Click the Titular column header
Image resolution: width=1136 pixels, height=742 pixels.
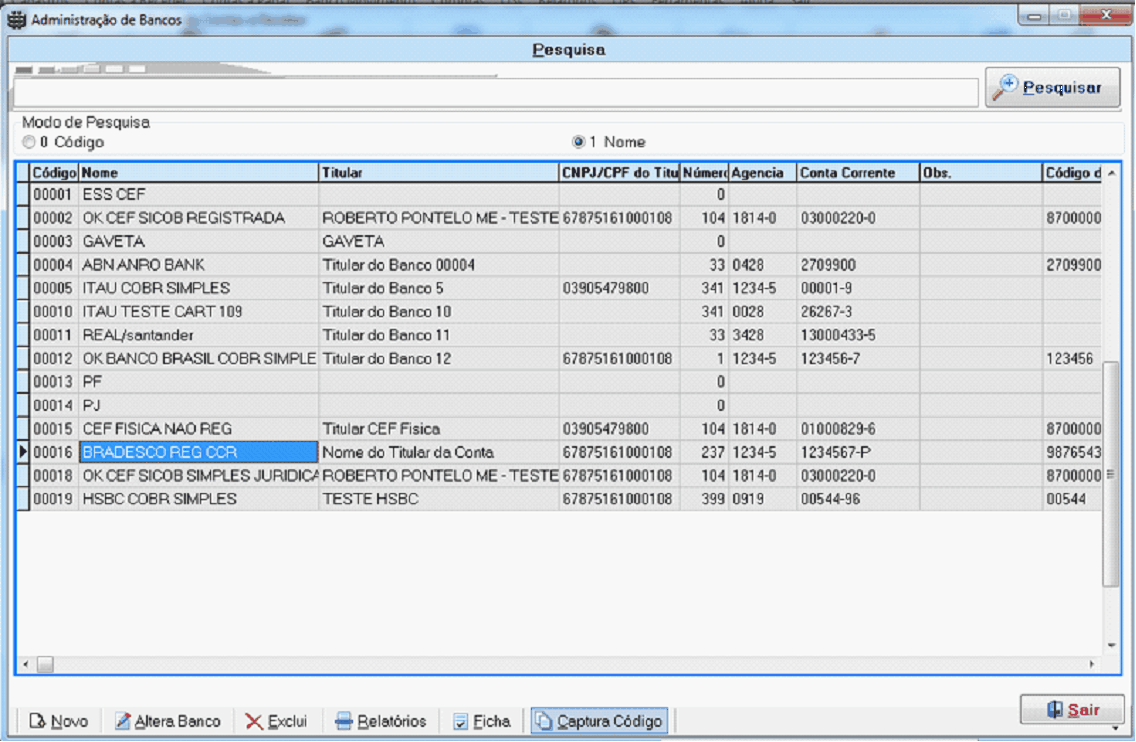(438, 173)
